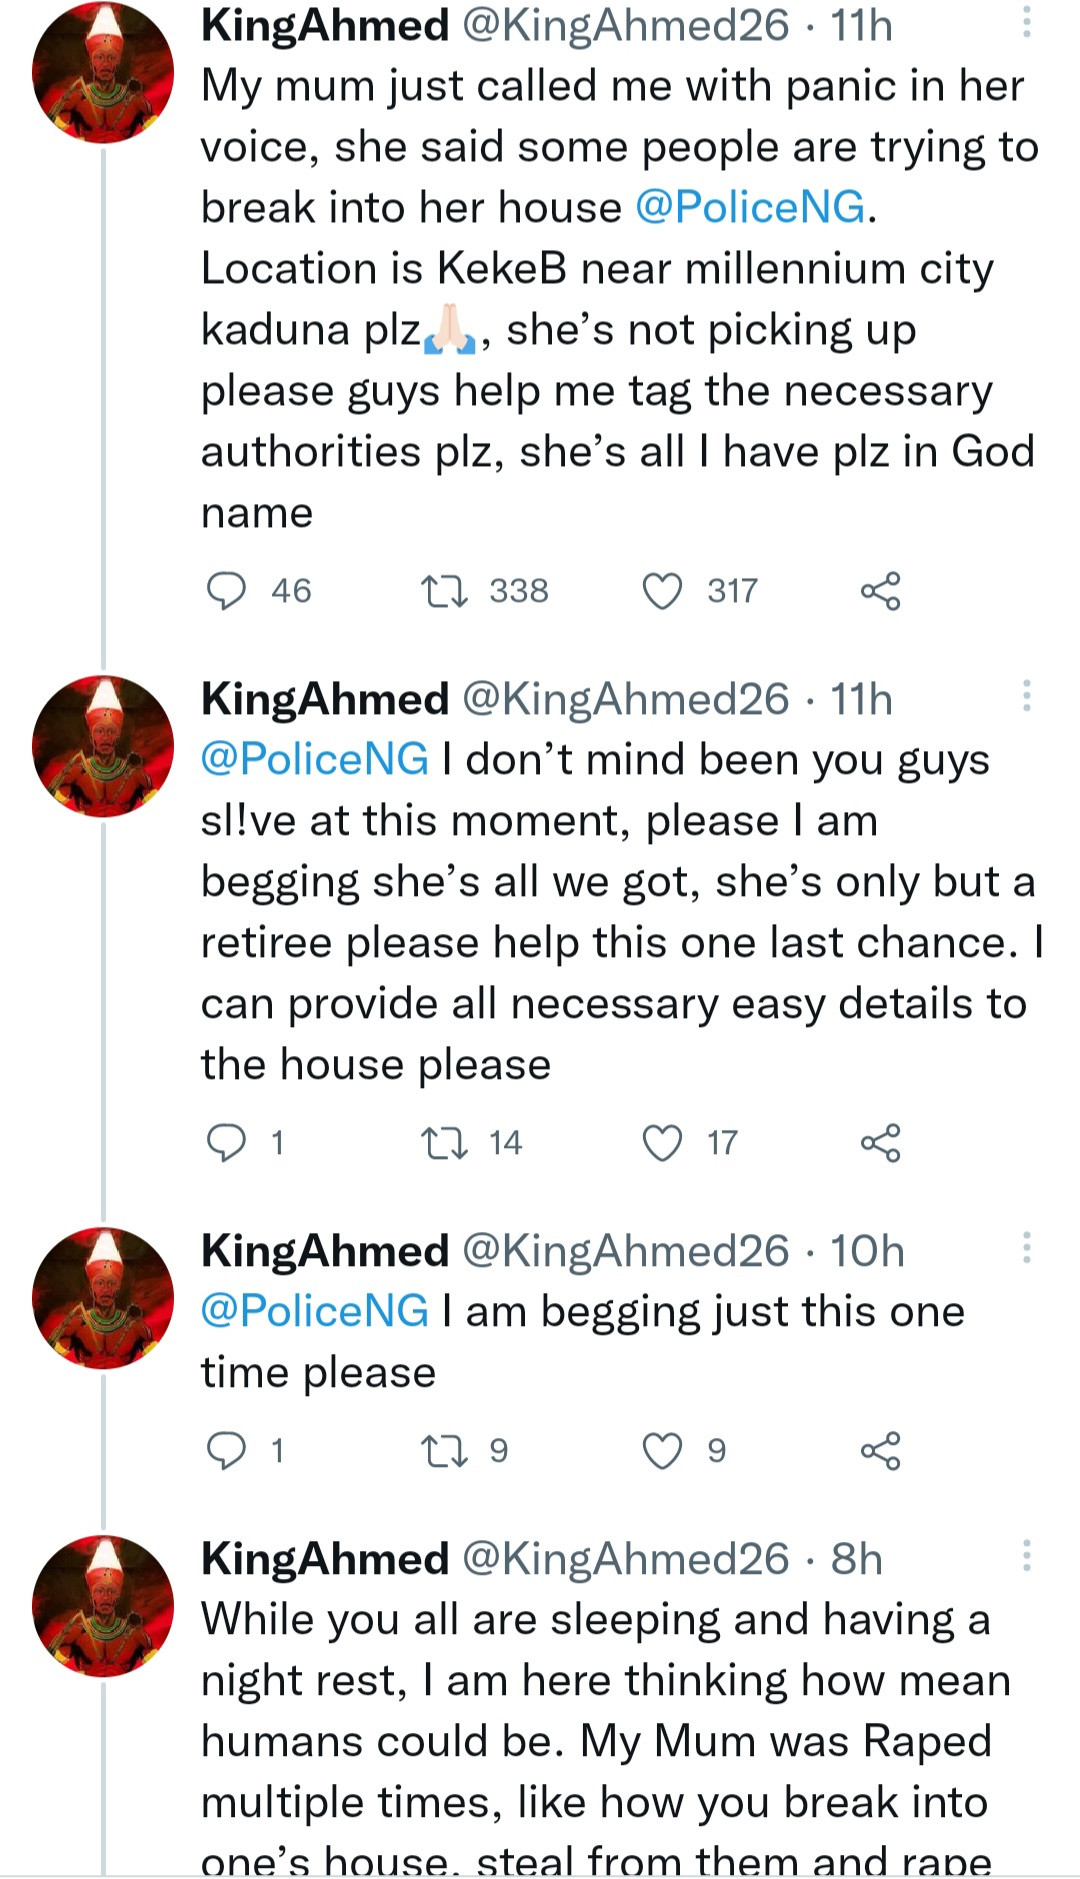Retweet the tweet with 338 retweets

click(444, 591)
